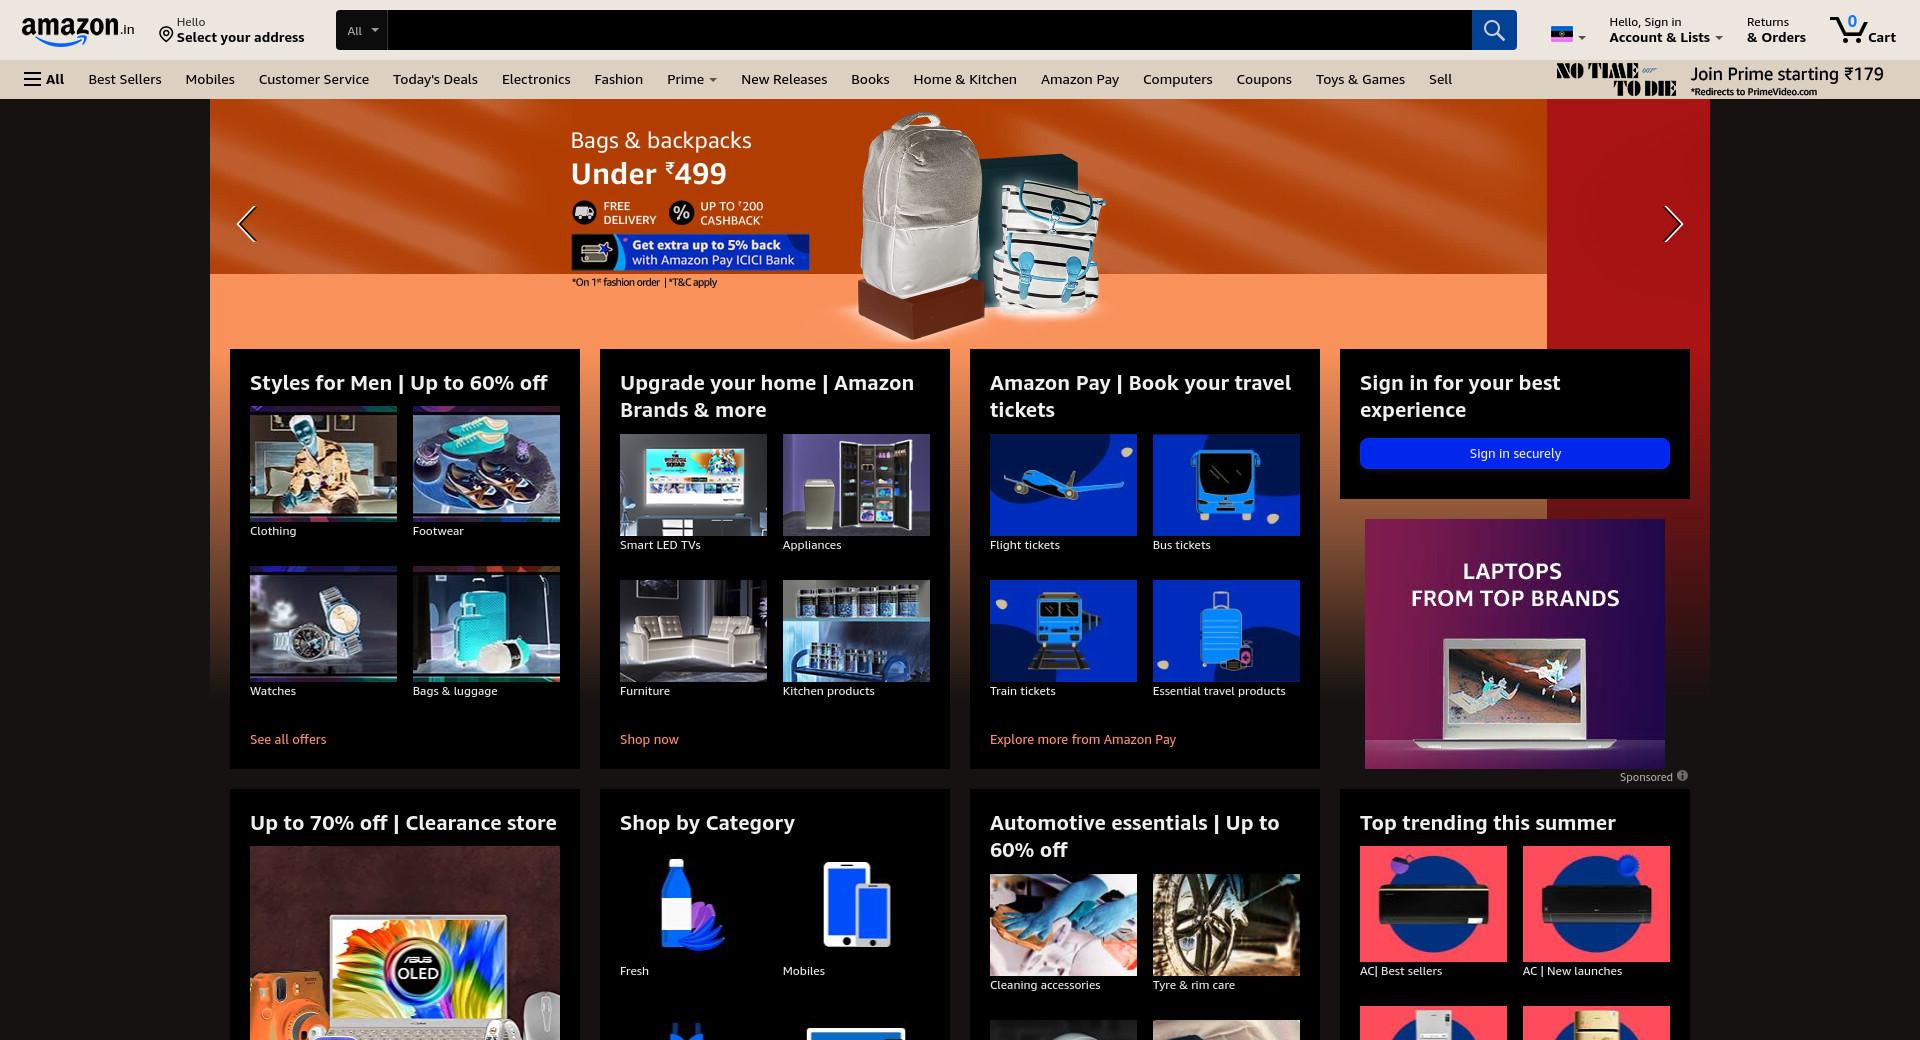Click the Sponsored info icon
The image size is (1920, 1040).
(1682, 776)
